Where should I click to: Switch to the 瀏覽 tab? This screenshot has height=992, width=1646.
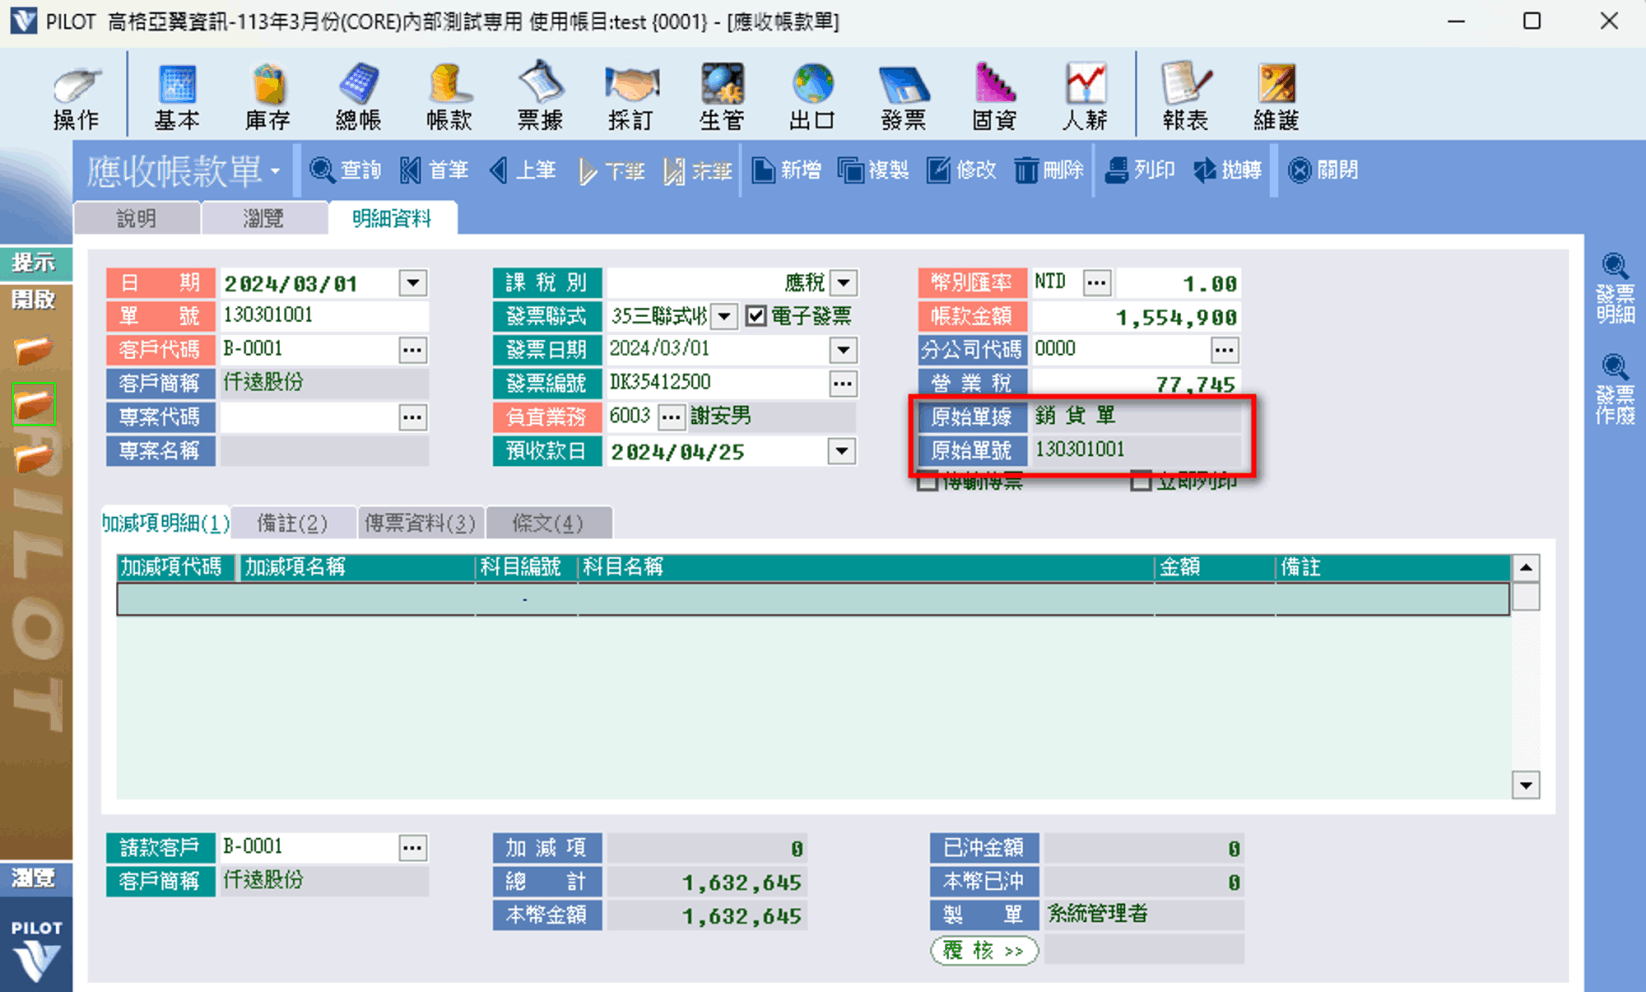[x=264, y=219]
